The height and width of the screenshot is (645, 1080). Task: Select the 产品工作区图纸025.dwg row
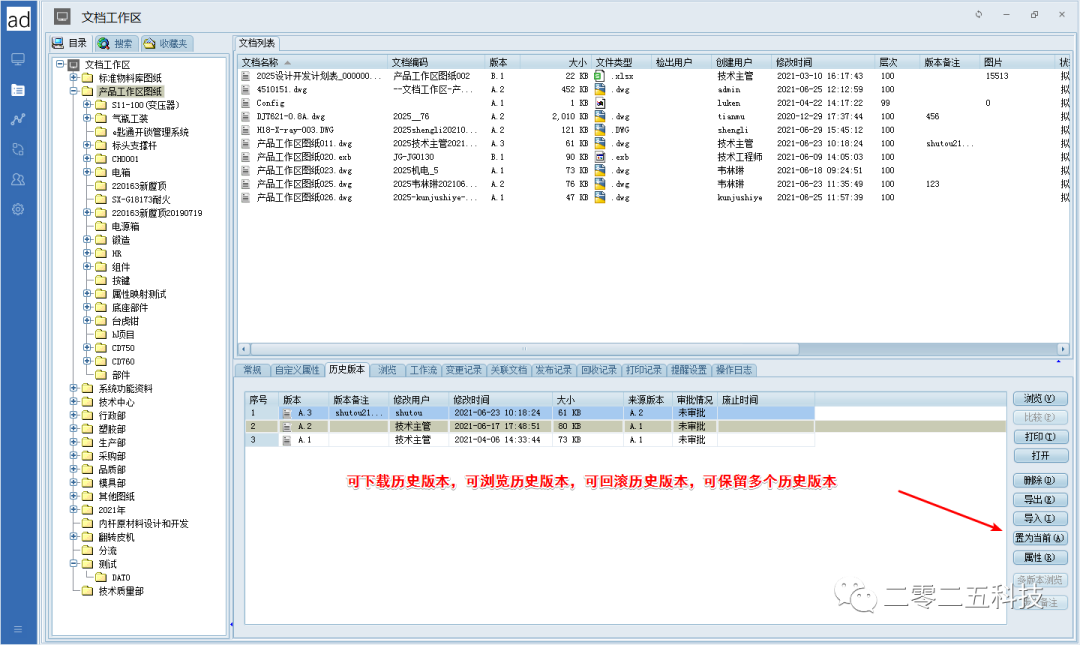tap(653, 184)
